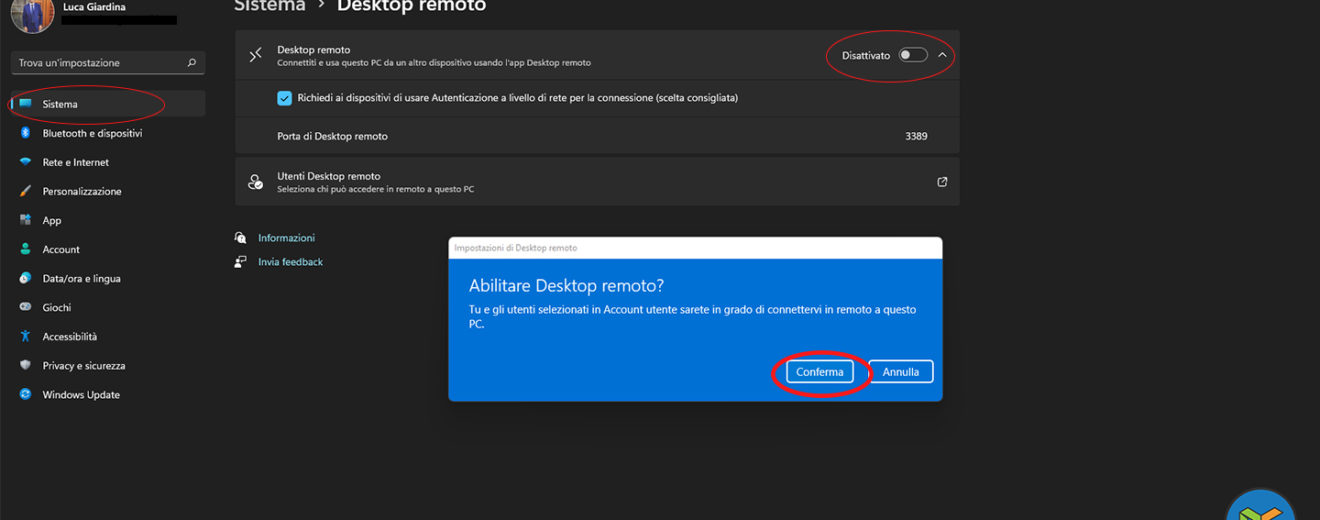
Task: Click the Rete e Internet wifi icon
Action: 25,162
